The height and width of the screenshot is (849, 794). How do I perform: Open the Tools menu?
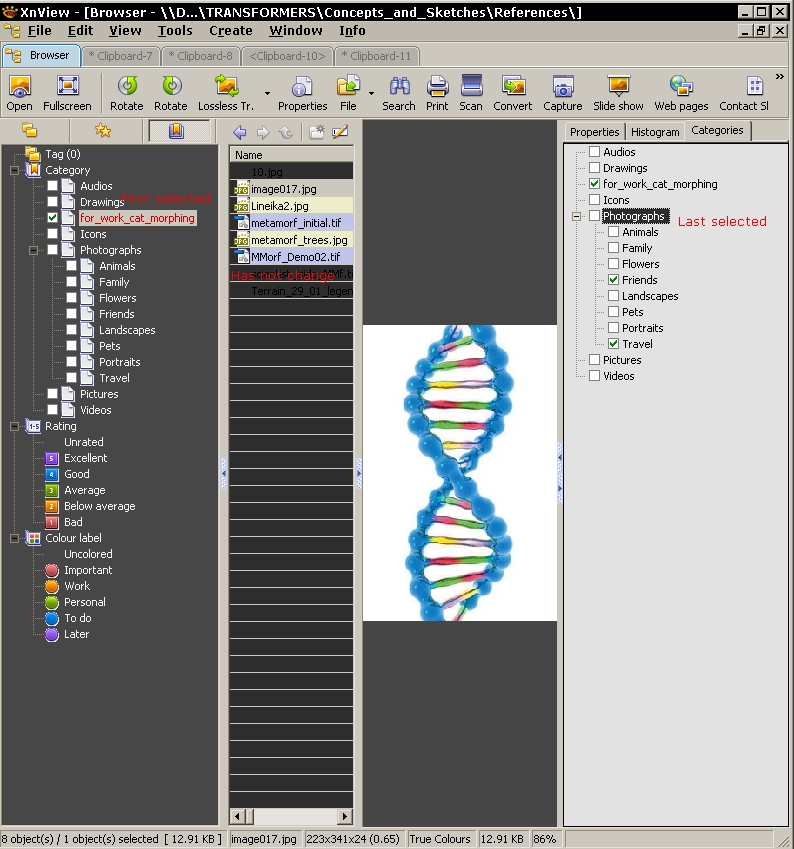(175, 31)
